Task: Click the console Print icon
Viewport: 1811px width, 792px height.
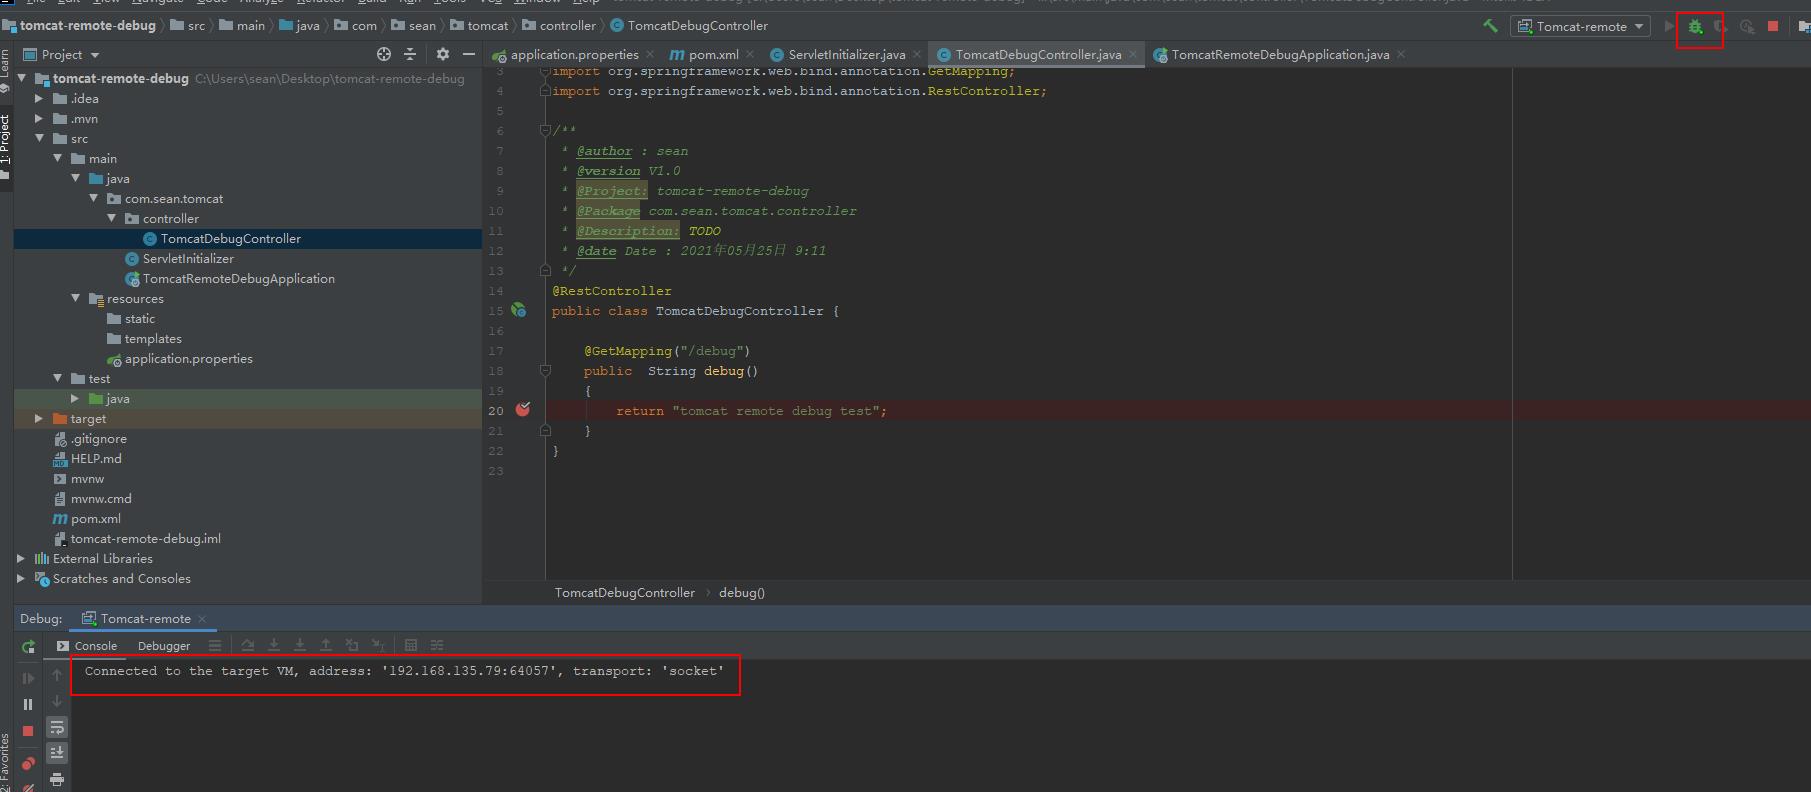Action: pyautogui.click(x=57, y=779)
